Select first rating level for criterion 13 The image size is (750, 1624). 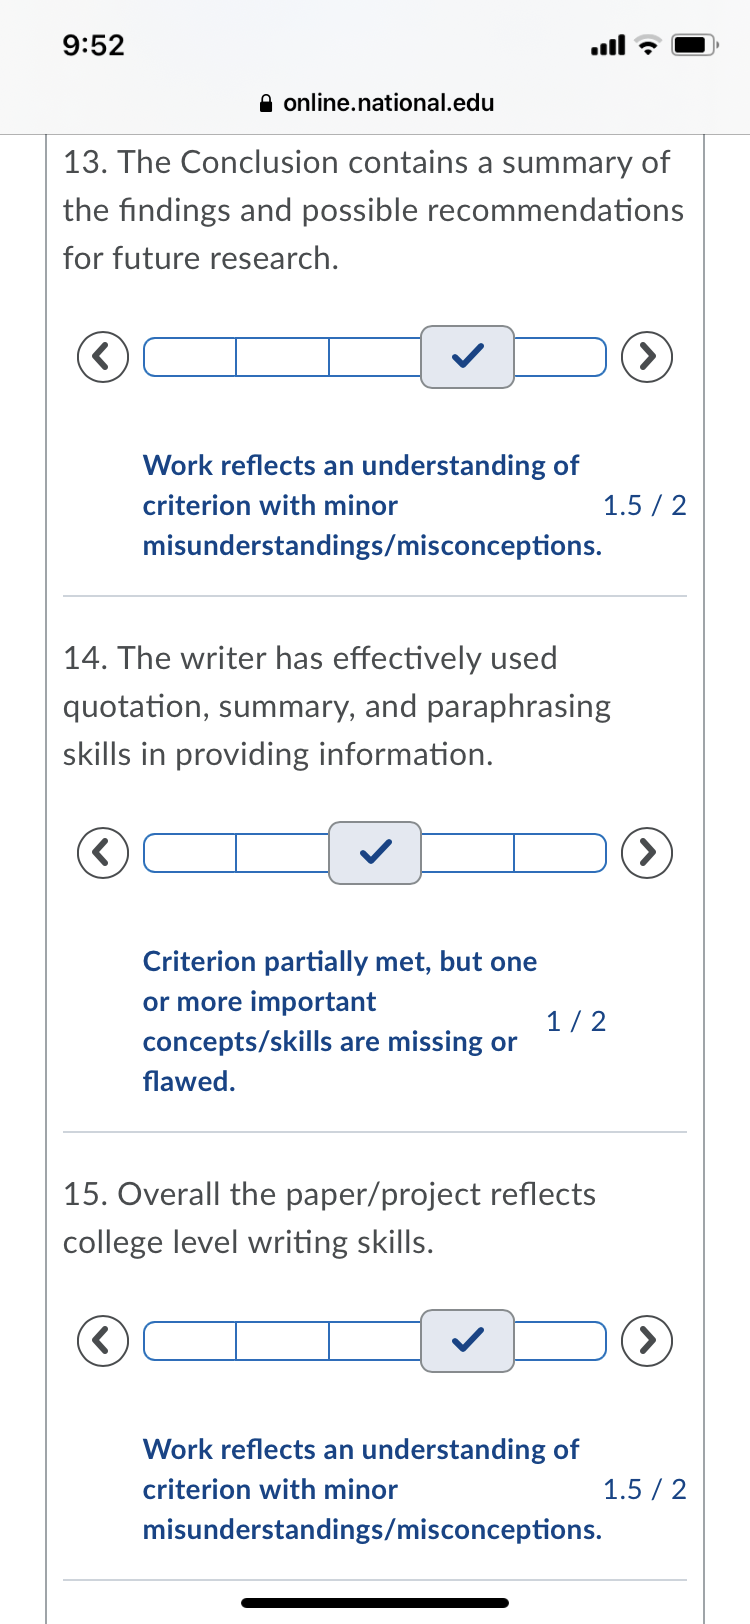(190, 356)
